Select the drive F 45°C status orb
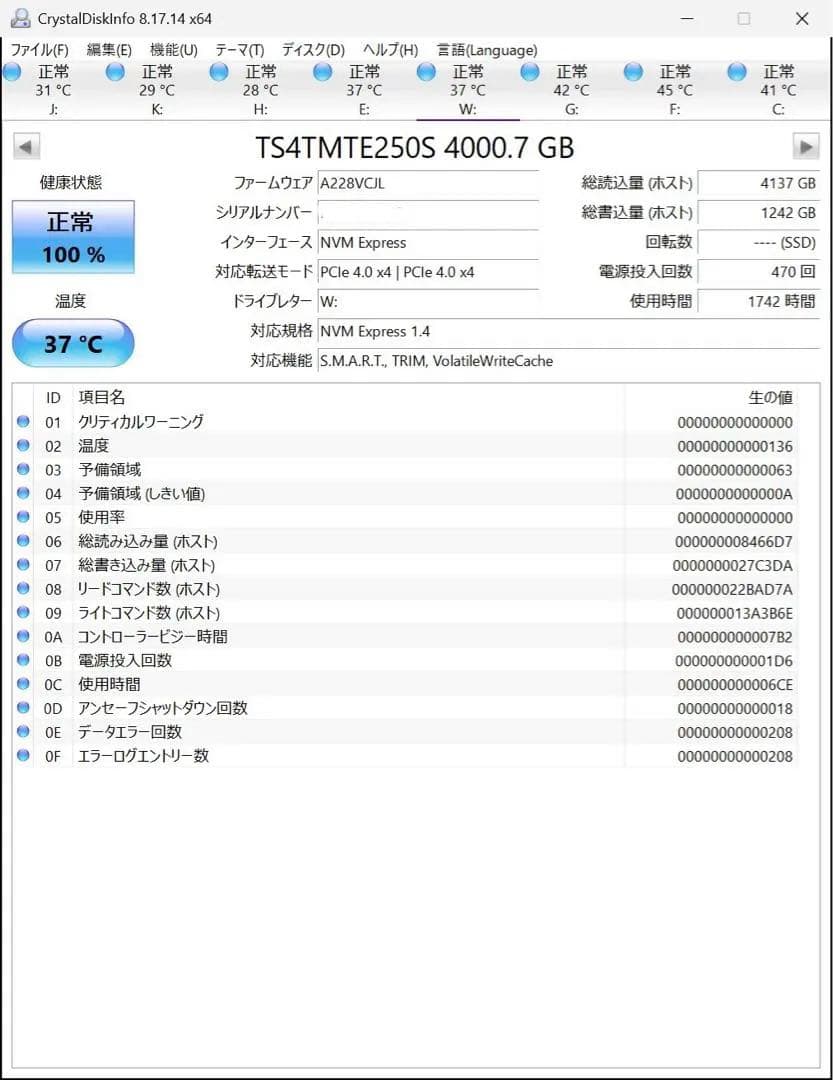This screenshot has width=833, height=1080. click(x=633, y=71)
